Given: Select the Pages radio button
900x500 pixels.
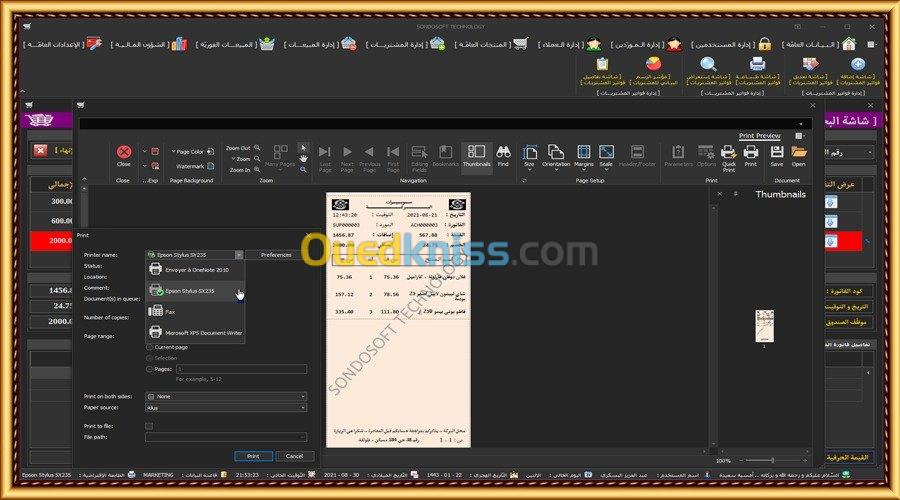Looking at the screenshot, I should click(x=149, y=369).
